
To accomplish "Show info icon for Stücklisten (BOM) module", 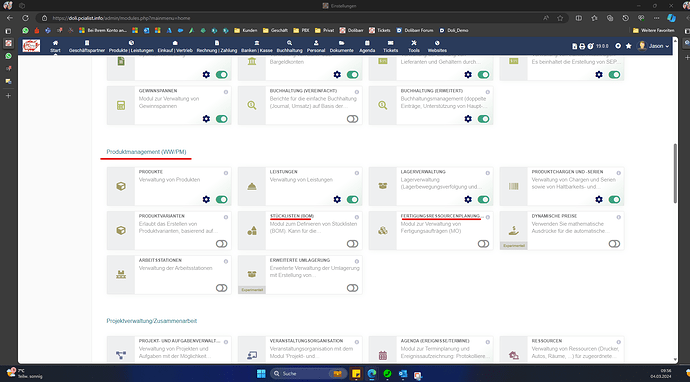I will (357, 217).
